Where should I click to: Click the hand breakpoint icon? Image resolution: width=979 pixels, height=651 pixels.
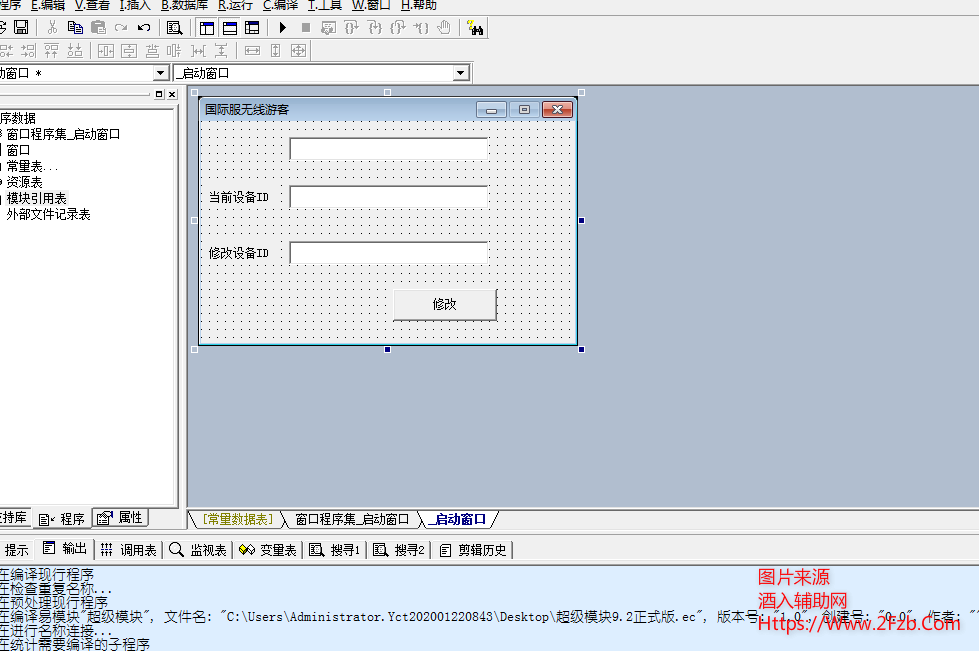[x=444, y=28]
